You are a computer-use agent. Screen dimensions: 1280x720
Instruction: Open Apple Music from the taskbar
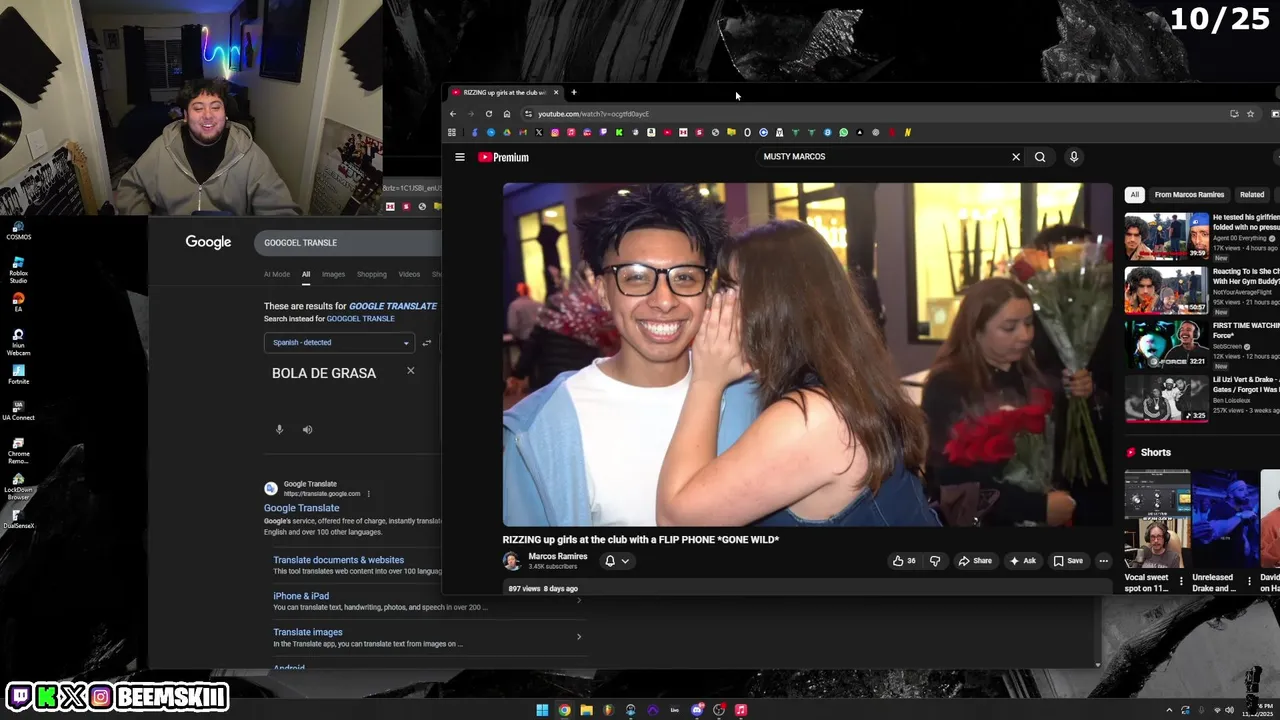[741, 710]
